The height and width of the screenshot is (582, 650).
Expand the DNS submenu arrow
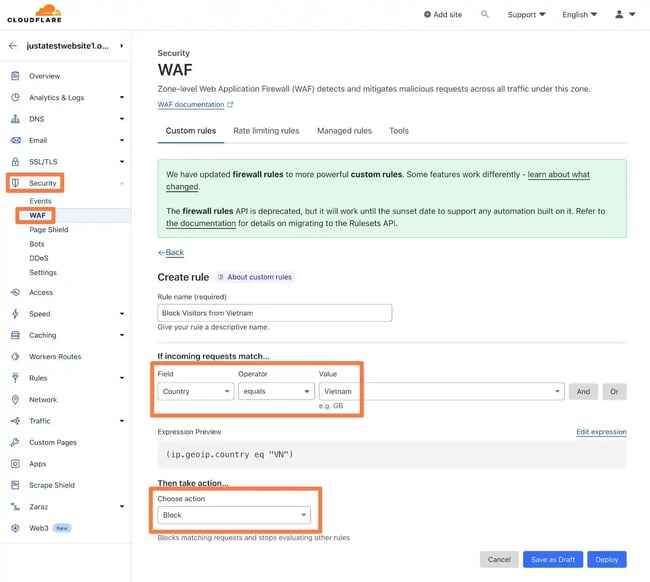pos(122,119)
